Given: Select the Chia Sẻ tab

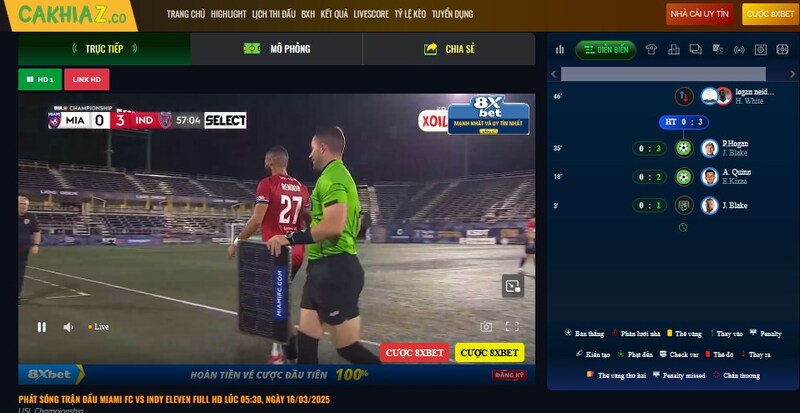Looking at the screenshot, I should (449, 49).
